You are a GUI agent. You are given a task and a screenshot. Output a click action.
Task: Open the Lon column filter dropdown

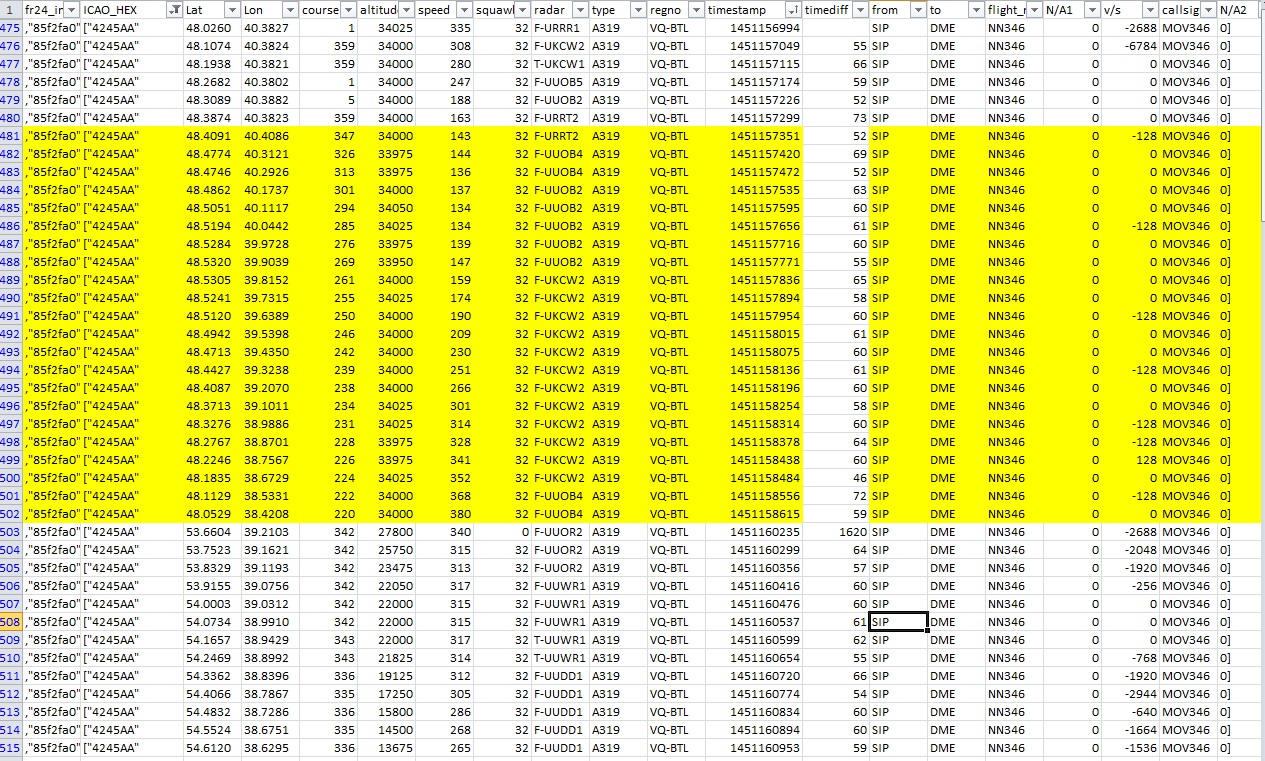point(289,10)
